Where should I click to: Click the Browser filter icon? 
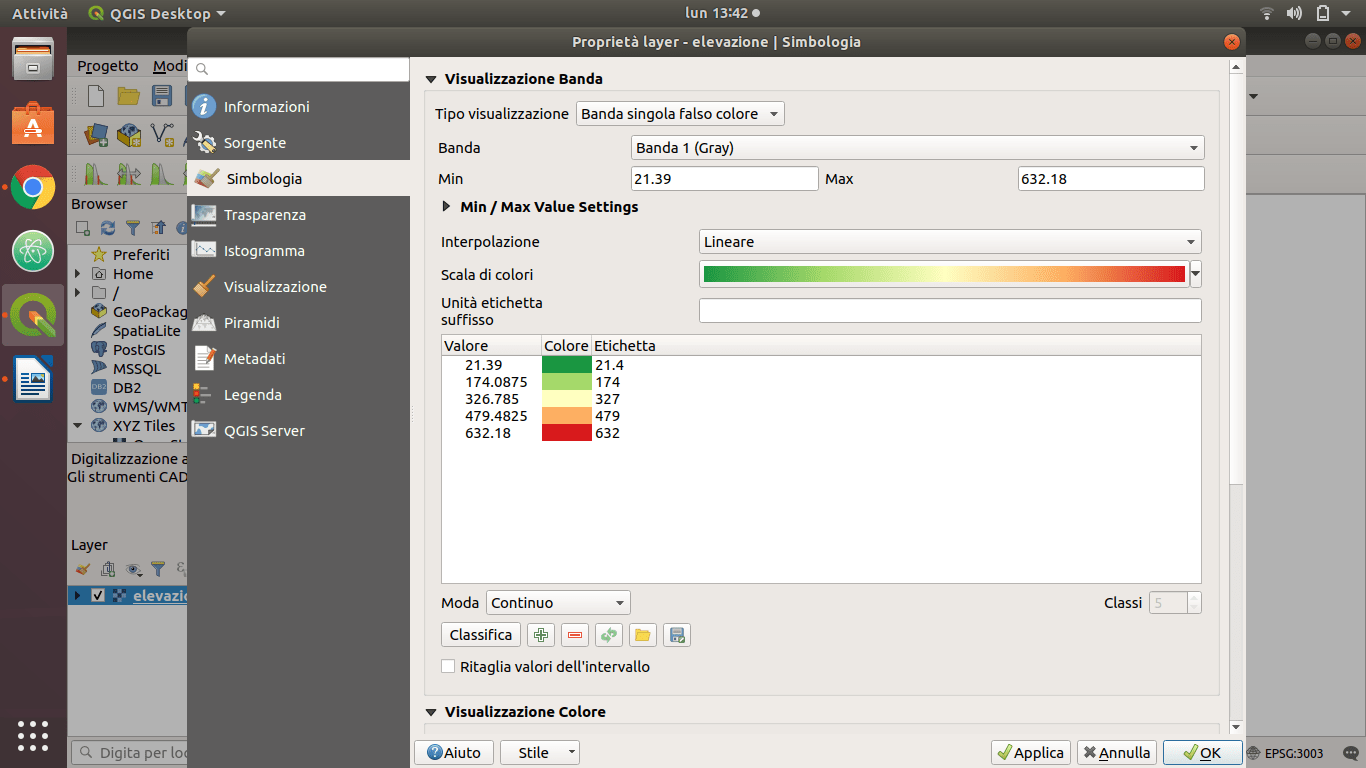[132, 228]
